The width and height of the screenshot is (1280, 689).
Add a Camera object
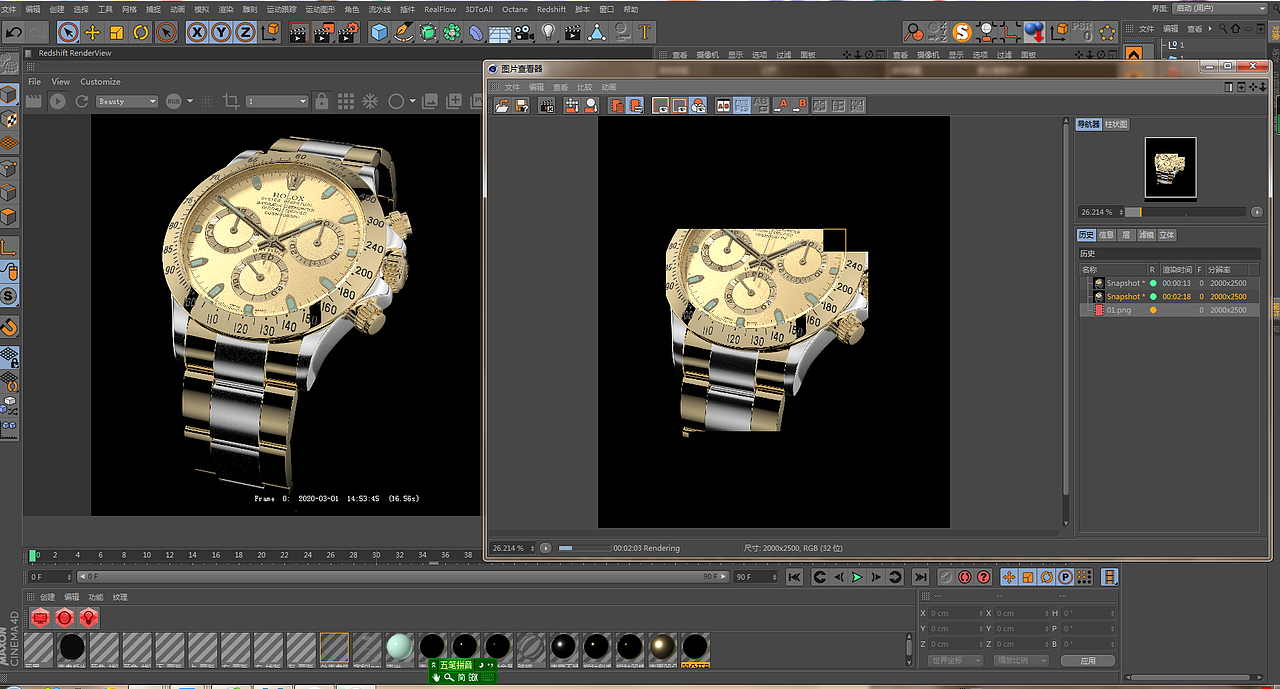(x=524, y=32)
